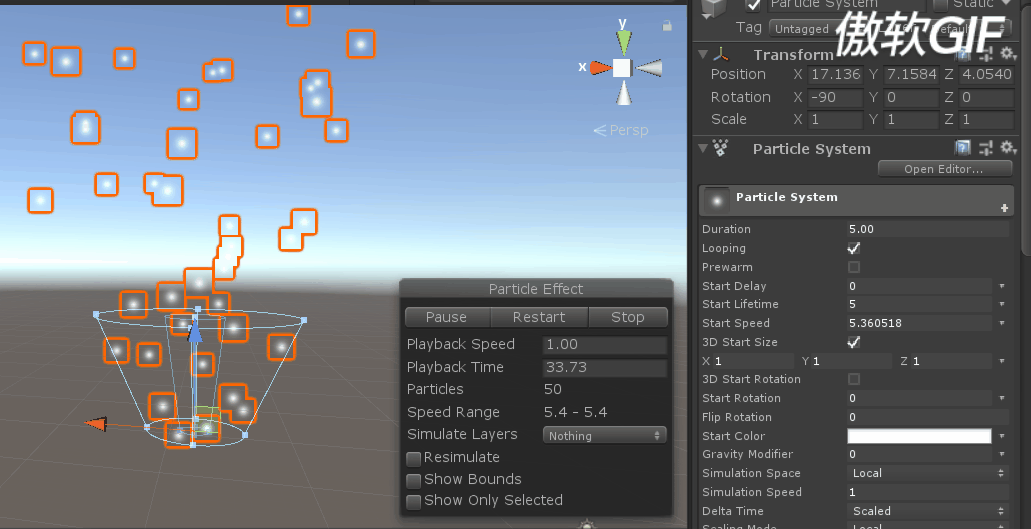
Task: Click the GameObject cube icon in Inspector
Action: 713,8
